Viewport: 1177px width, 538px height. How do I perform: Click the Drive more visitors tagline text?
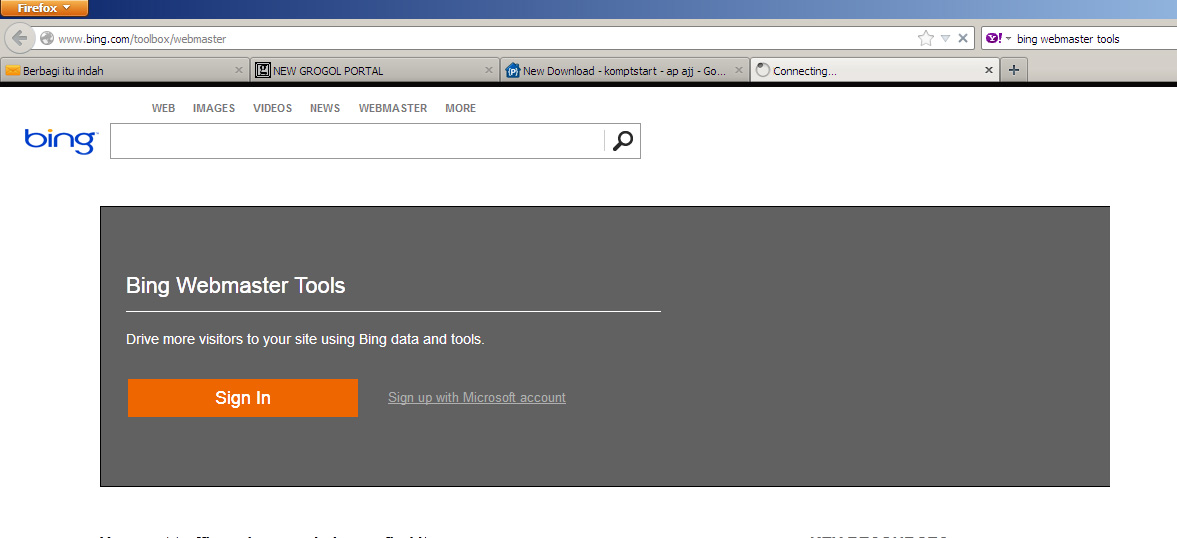click(x=306, y=339)
